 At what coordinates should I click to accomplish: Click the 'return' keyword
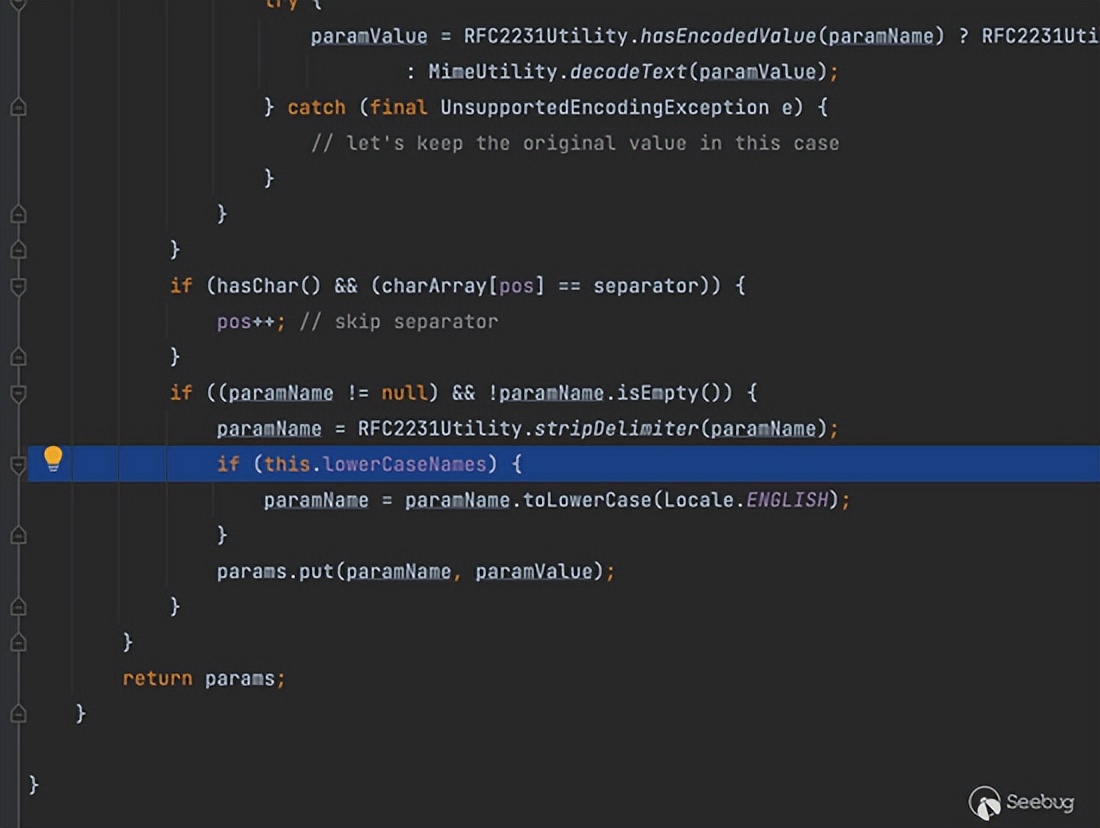157,679
